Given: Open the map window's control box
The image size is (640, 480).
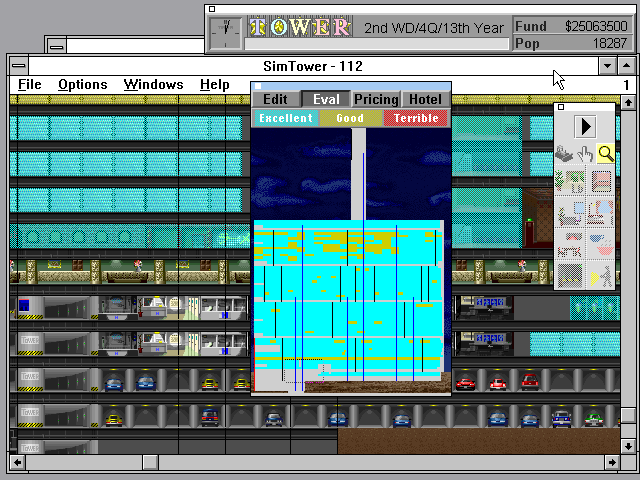Looking at the screenshot, I should coord(258,86).
